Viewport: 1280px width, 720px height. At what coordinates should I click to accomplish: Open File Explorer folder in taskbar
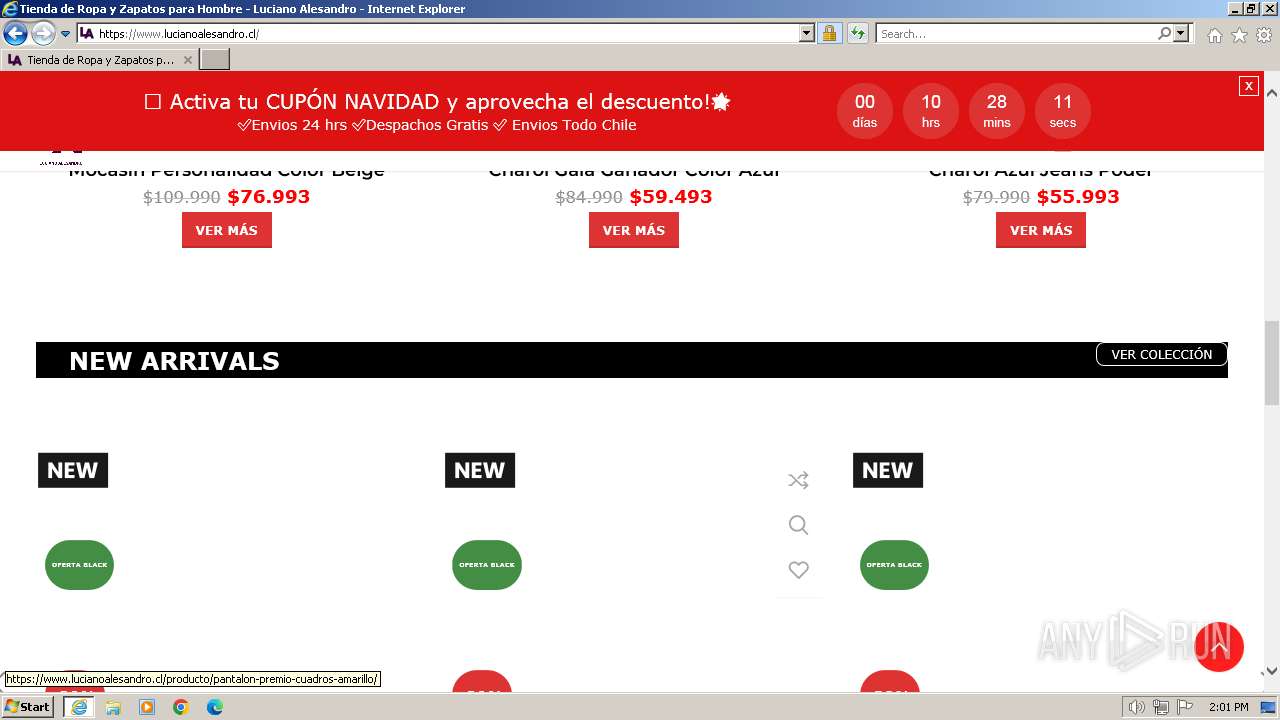click(113, 707)
